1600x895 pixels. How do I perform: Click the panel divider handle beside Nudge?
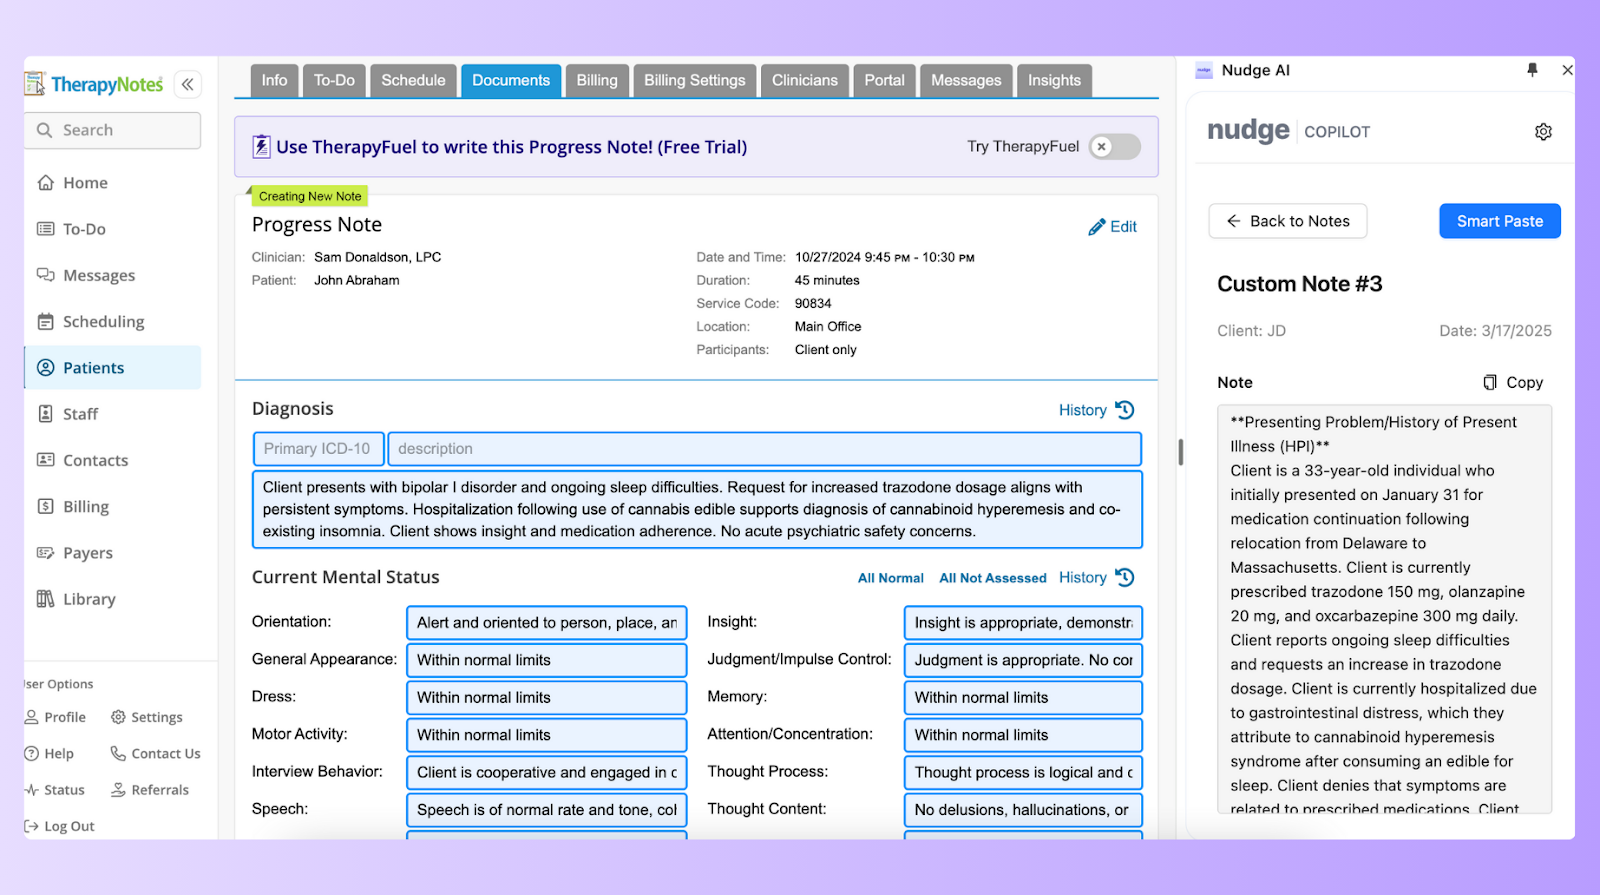pos(1180,452)
